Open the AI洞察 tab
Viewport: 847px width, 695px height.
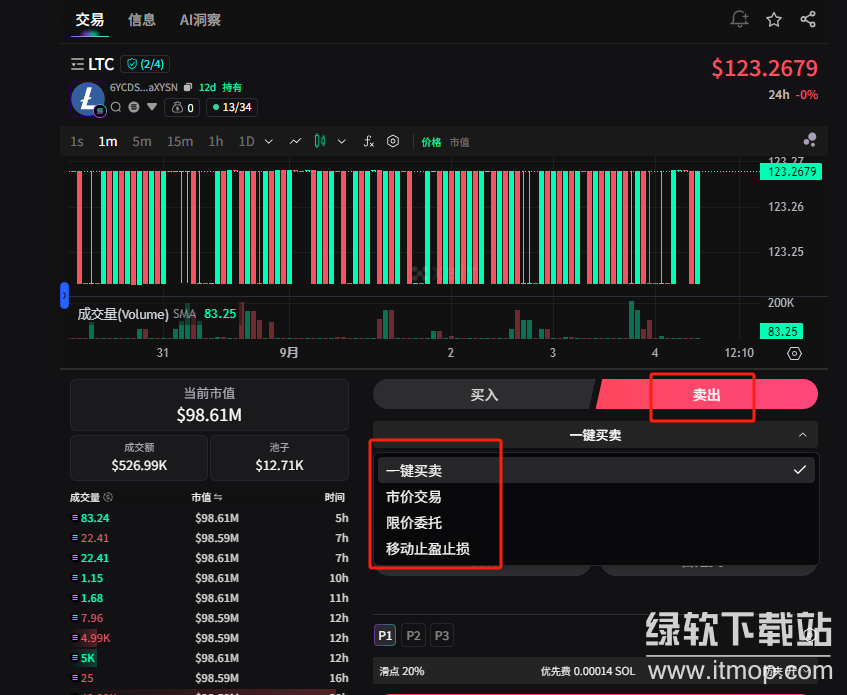pyautogui.click(x=200, y=19)
